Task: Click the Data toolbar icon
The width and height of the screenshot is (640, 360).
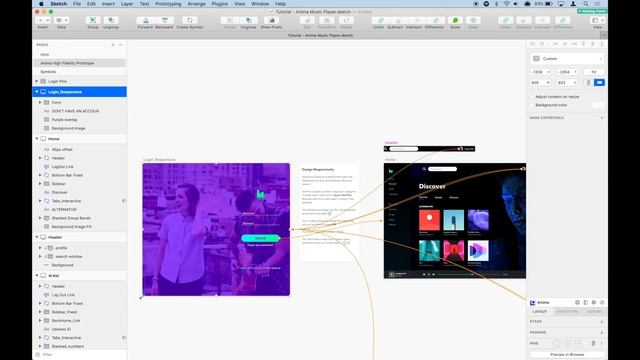Action: click(61, 20)
